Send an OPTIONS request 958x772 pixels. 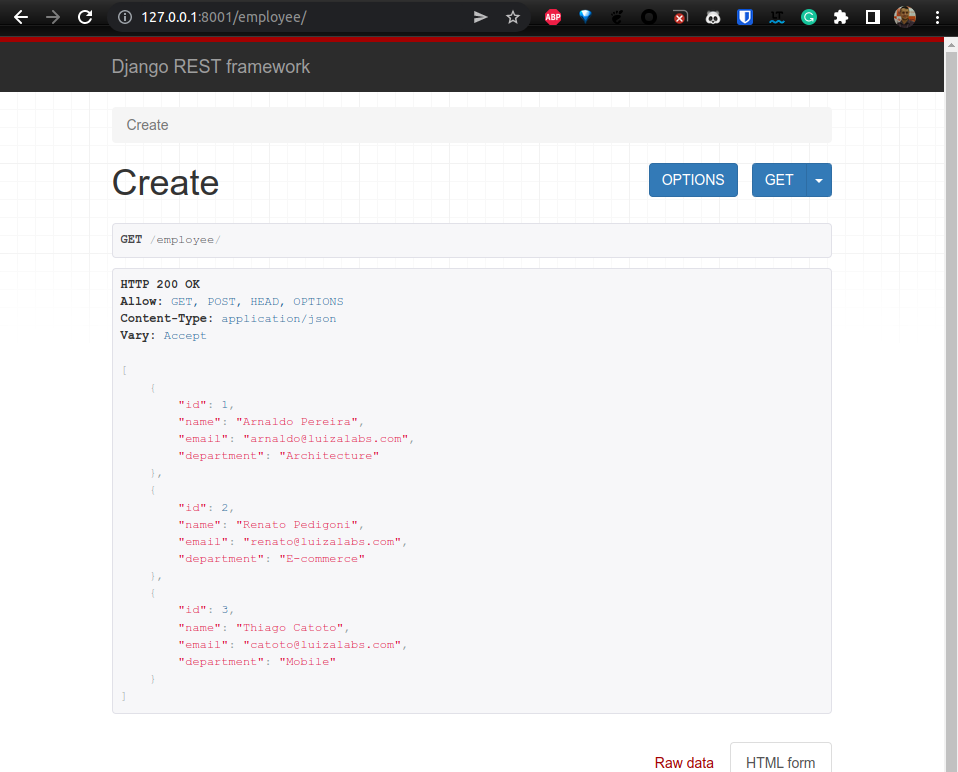693,180
